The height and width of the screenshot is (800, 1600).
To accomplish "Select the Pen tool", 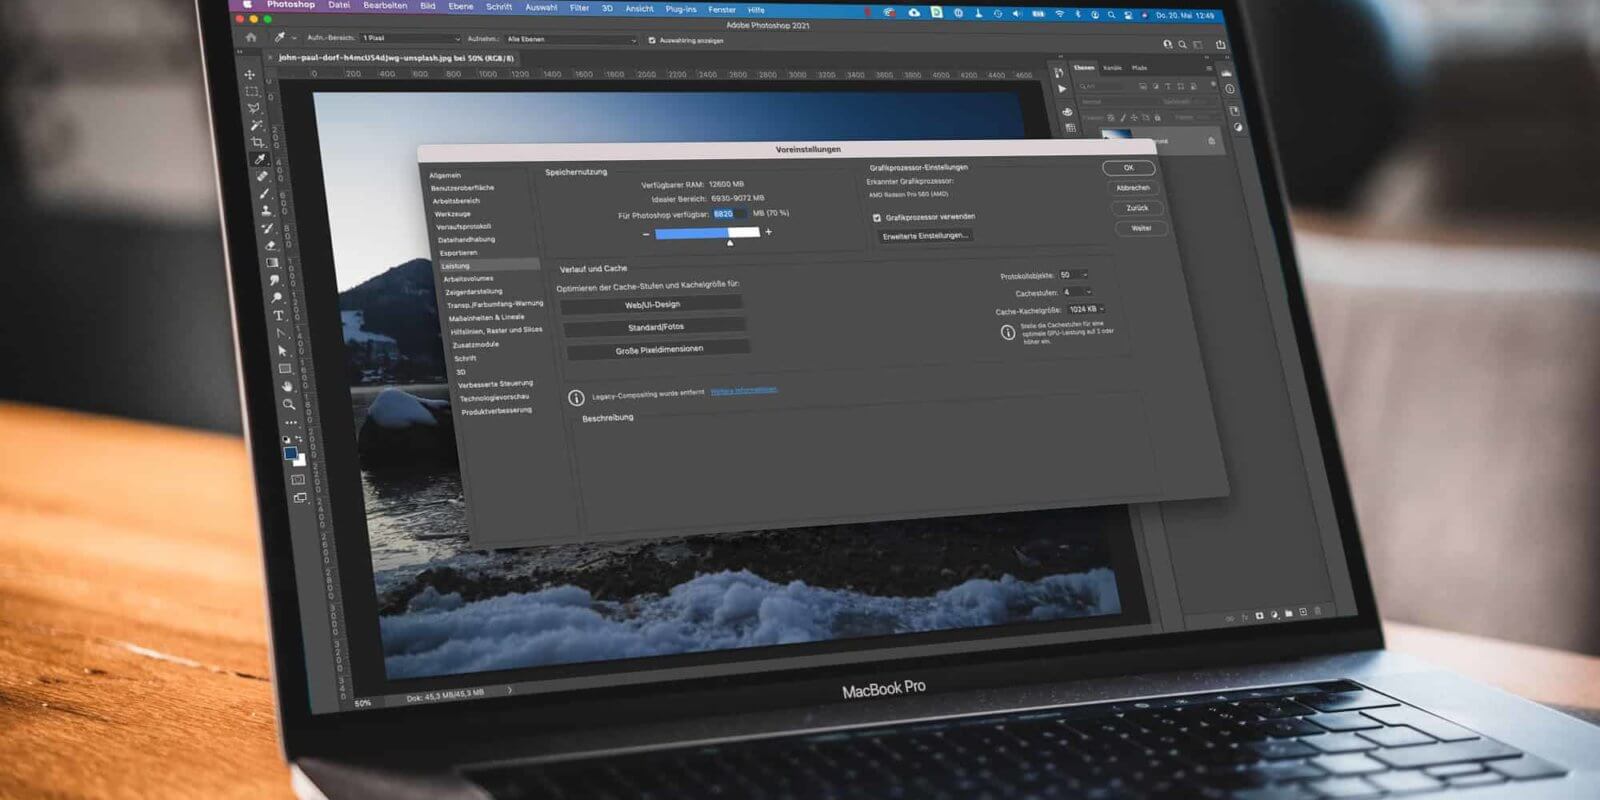I will point(280,333).
